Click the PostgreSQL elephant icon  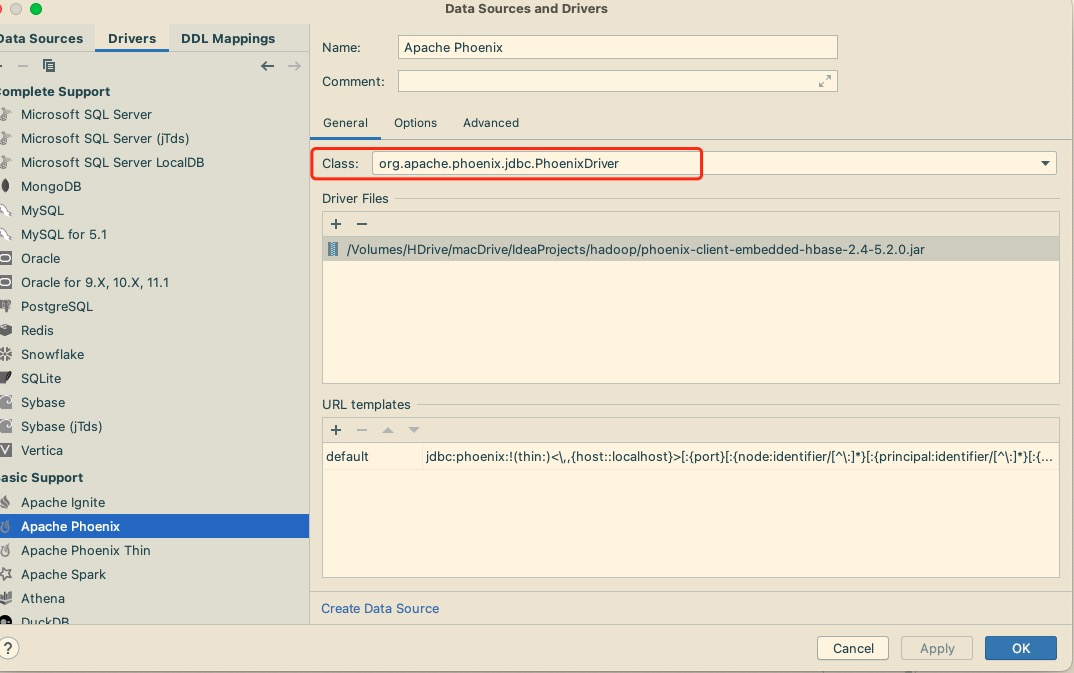point(5,306)
